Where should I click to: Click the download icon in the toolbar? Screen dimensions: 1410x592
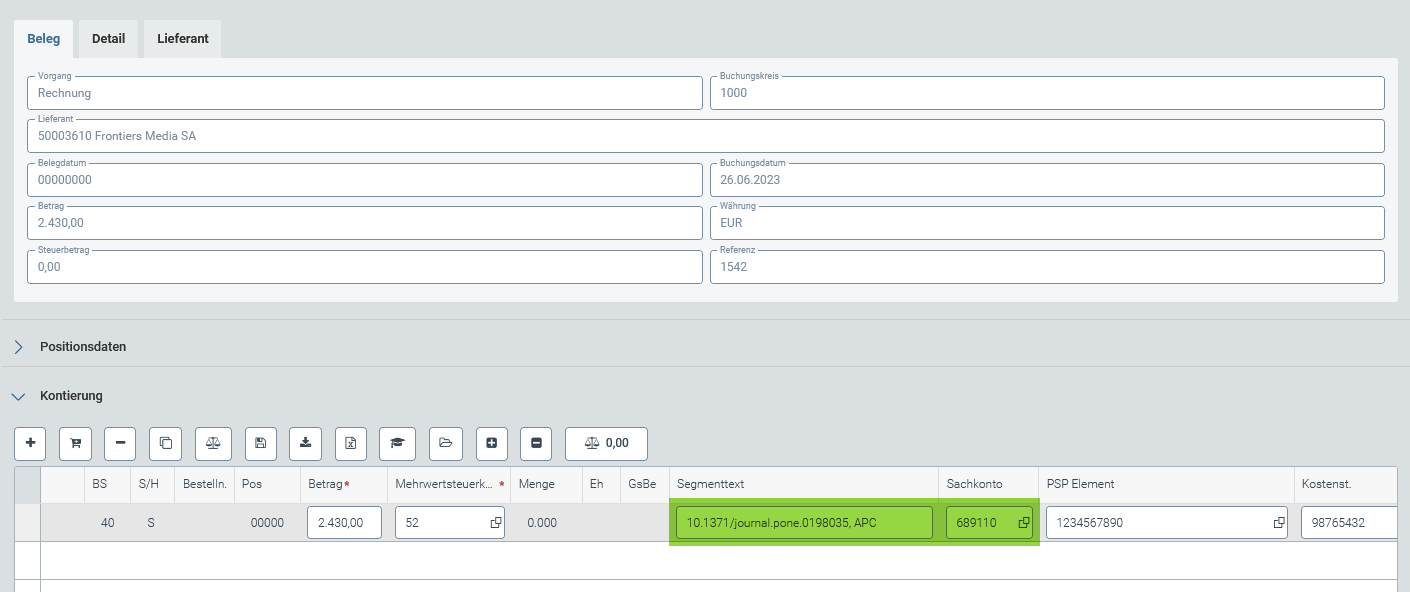click(x=305, y=443)
